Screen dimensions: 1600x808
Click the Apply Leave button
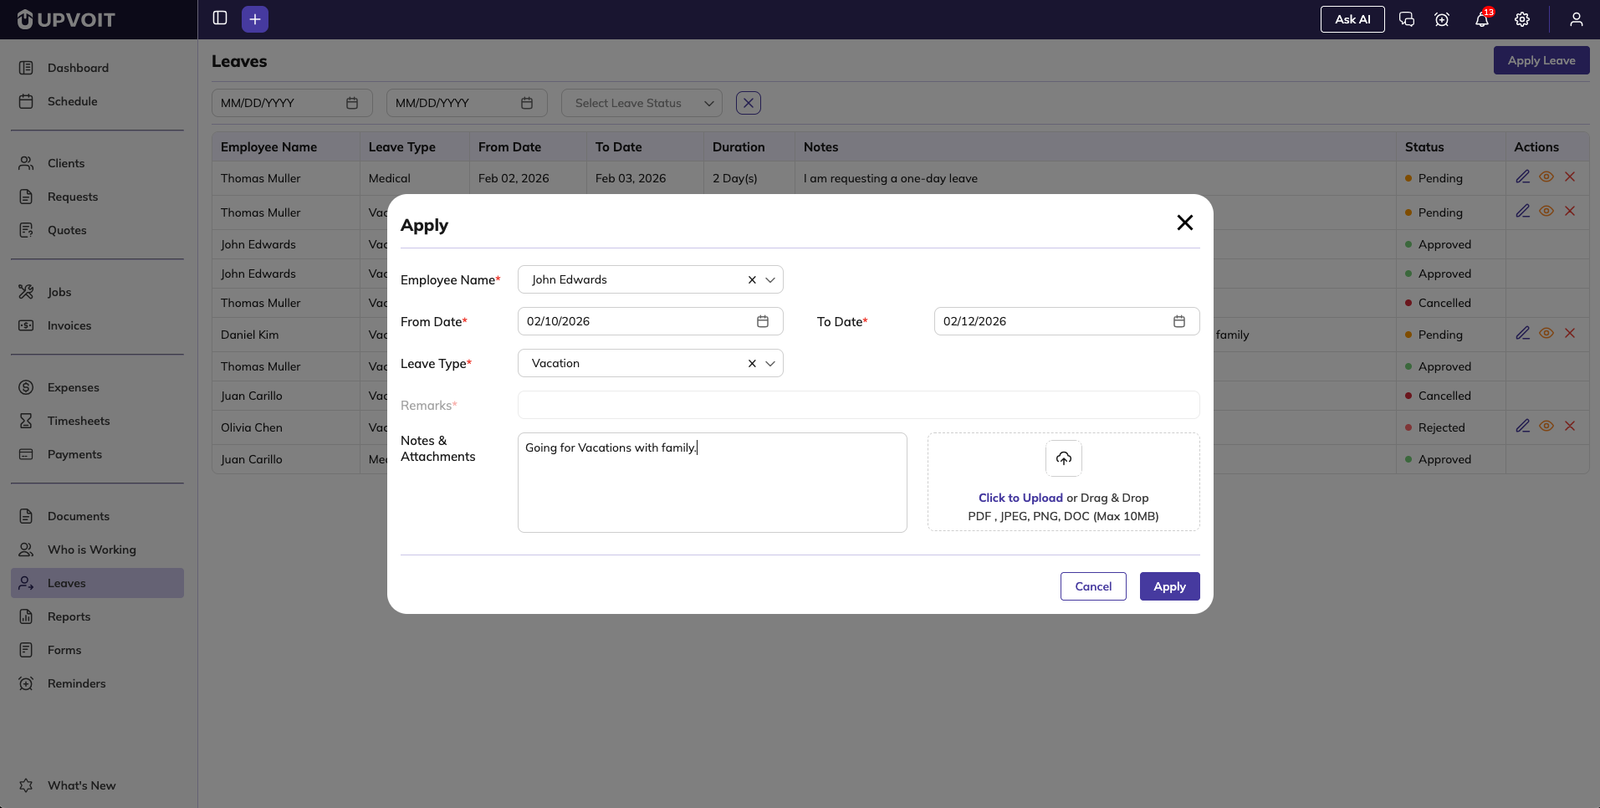pyautogui.click(x=1541, y=60)
